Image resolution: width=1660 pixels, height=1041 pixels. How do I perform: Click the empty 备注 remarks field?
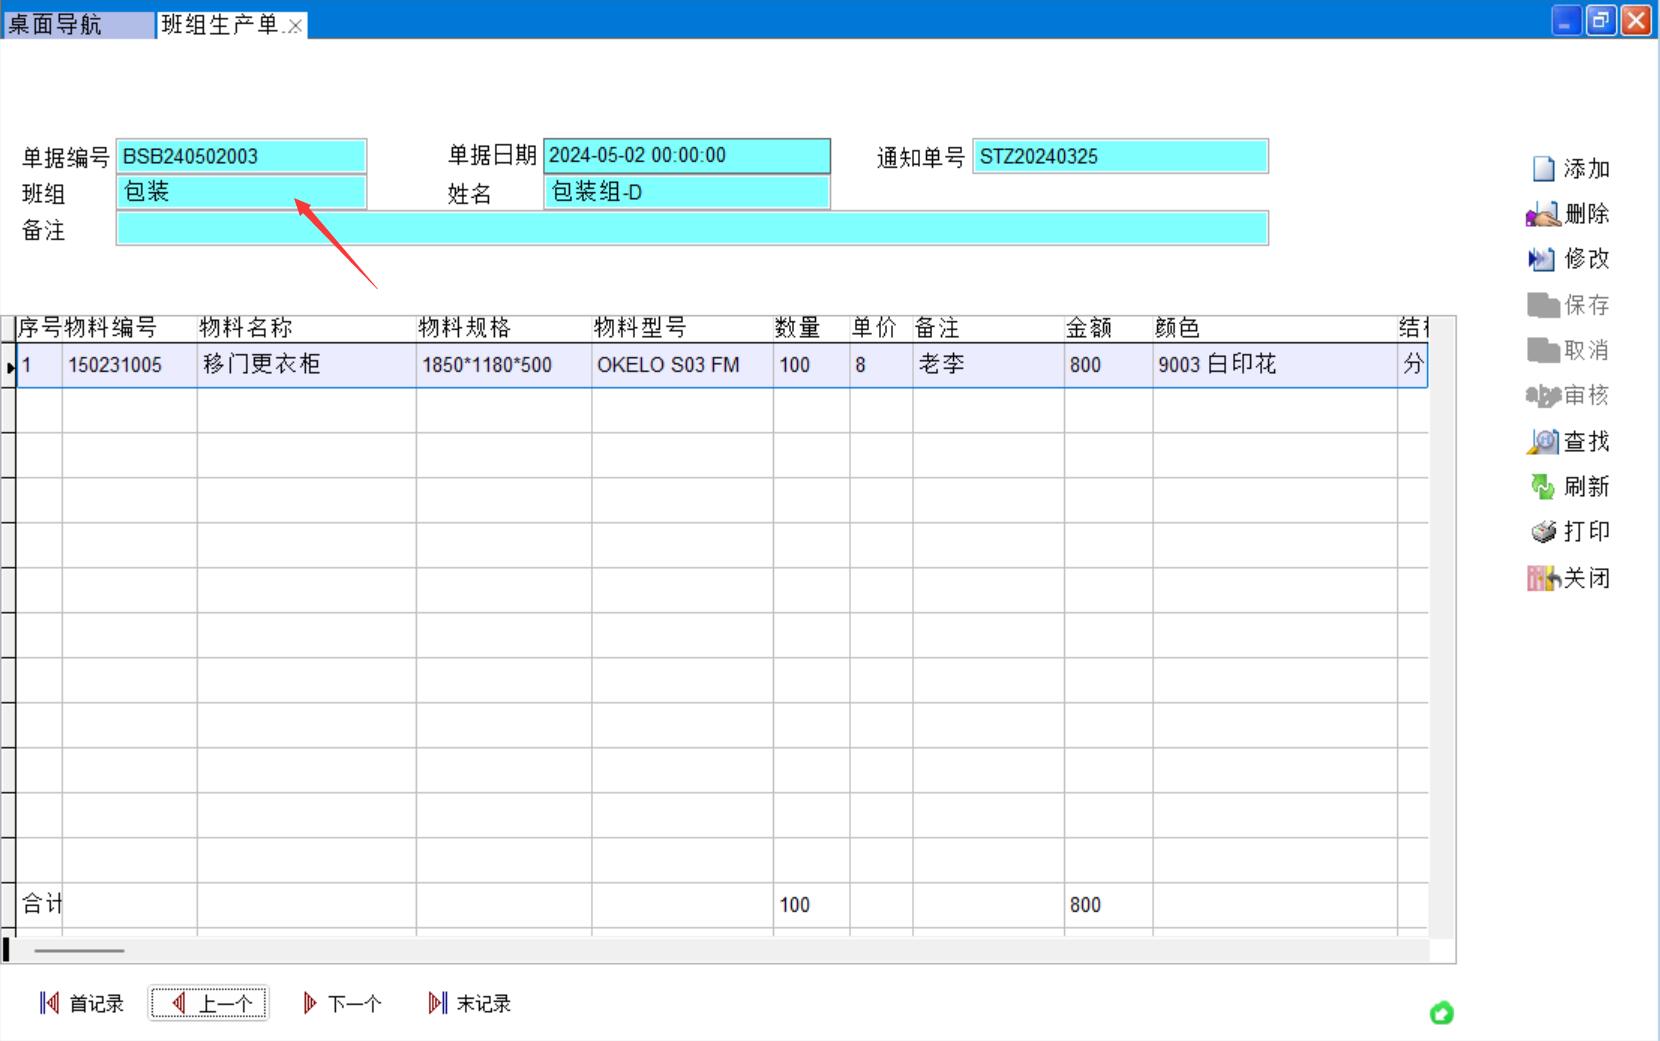coord(692,228)
